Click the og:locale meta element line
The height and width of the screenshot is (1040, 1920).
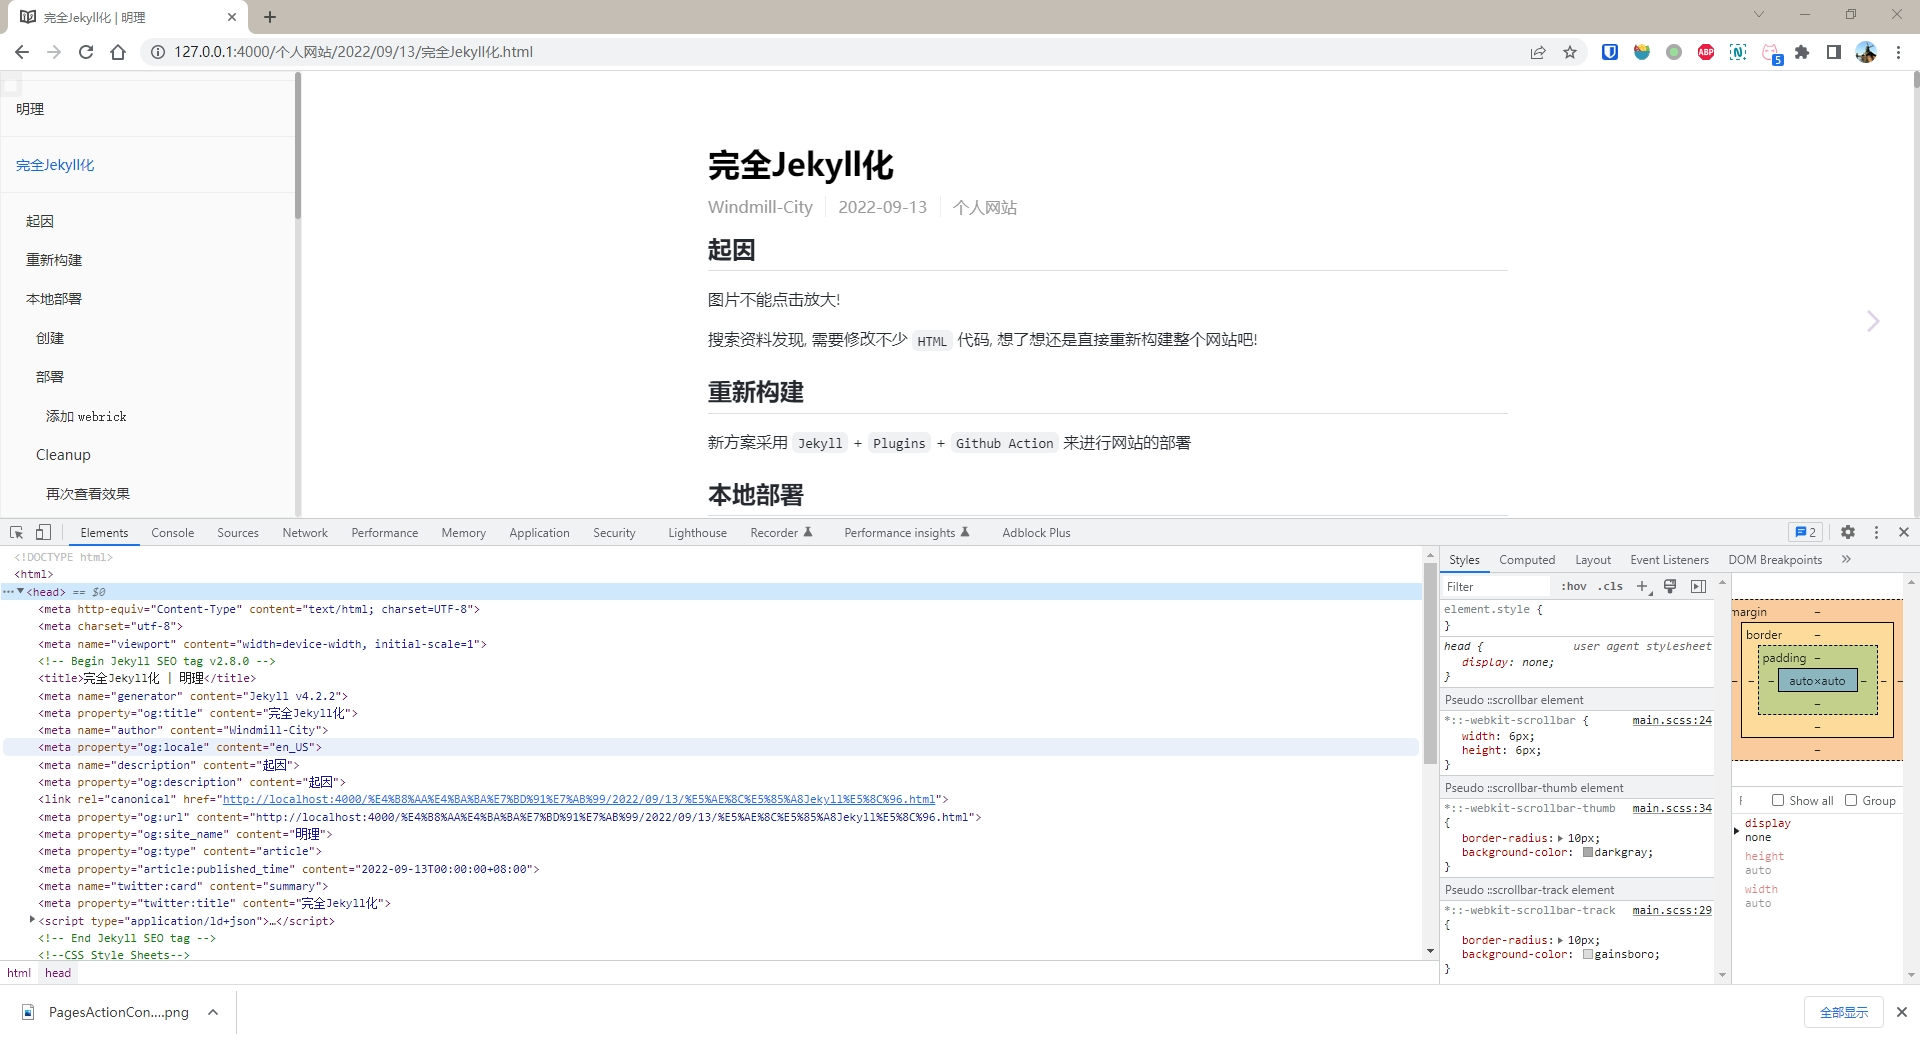(710, 747)
